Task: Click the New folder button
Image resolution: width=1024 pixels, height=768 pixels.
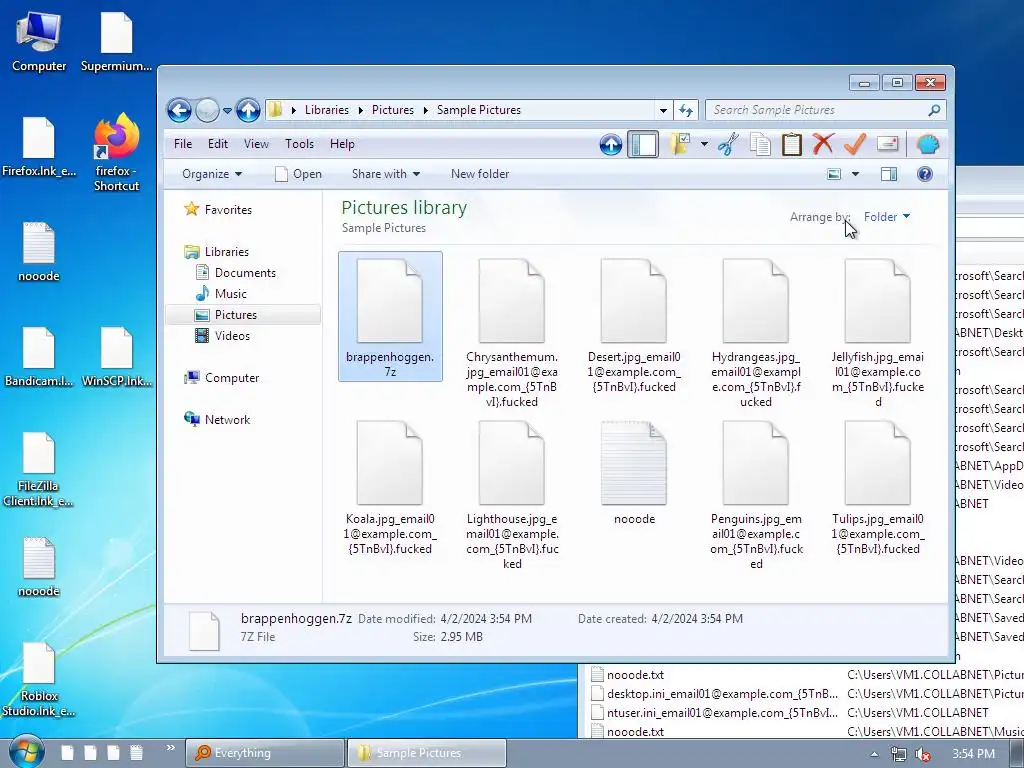Action: click(480, 174)
